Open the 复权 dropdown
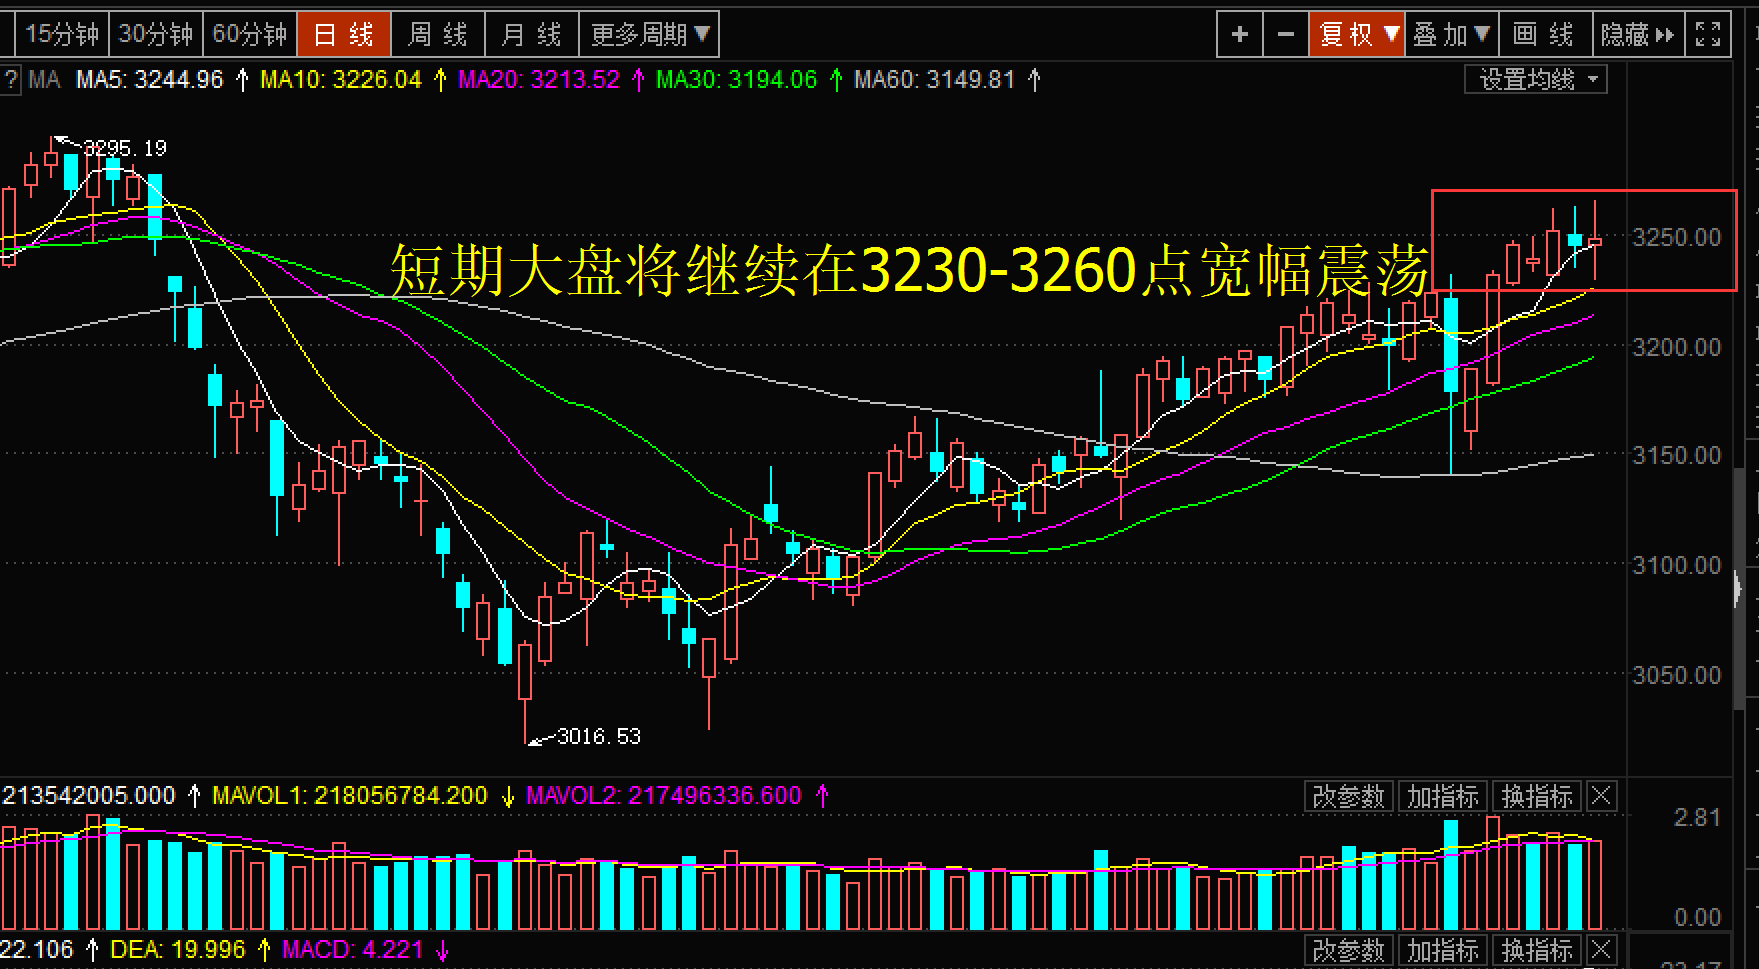 1357,35
